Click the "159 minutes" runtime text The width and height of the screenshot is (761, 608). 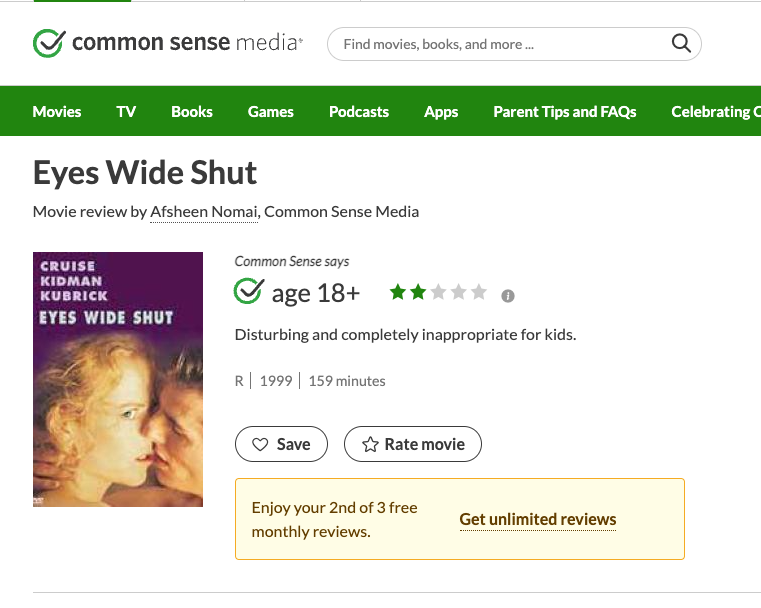[347, 381]
